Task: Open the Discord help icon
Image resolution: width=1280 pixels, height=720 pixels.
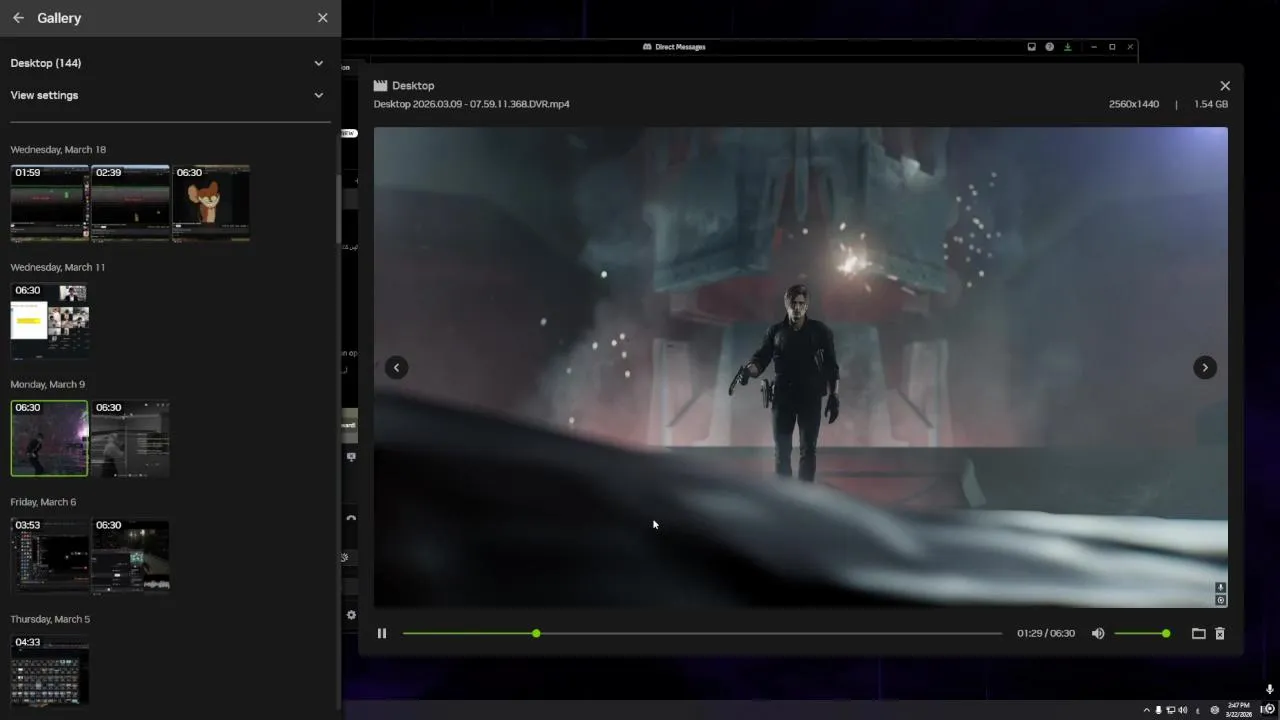Action: coord(1050,47)
